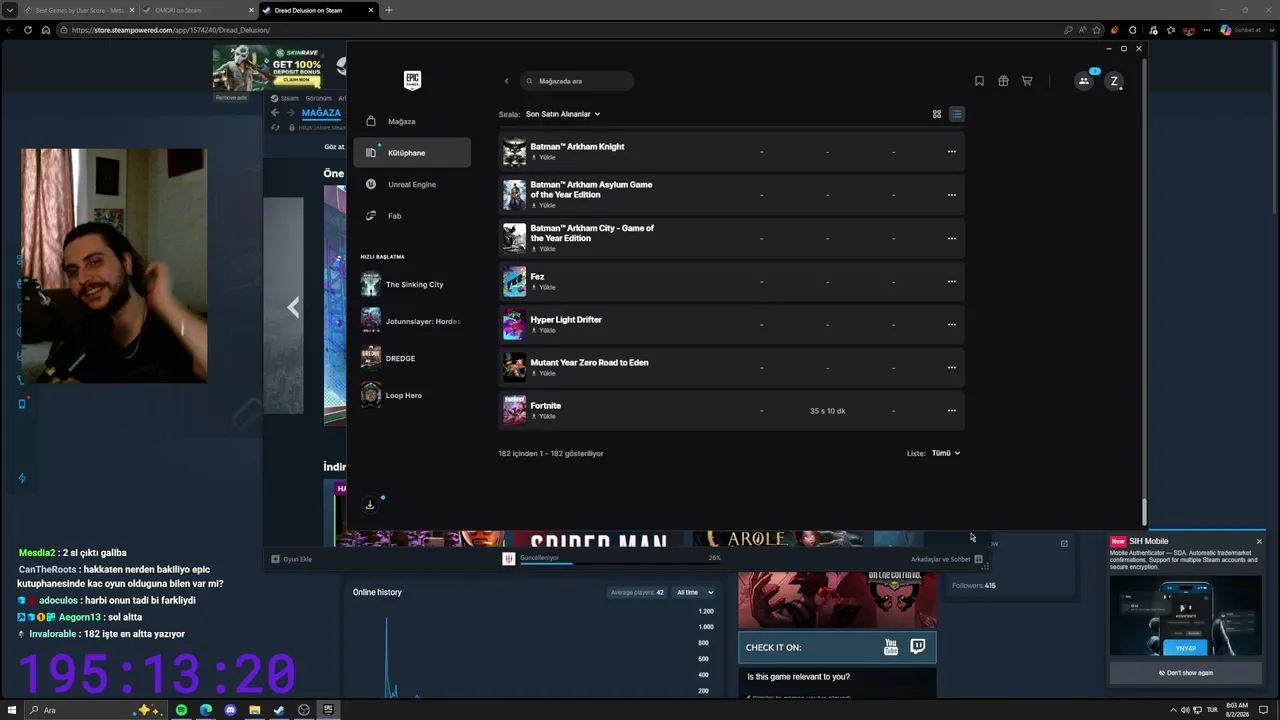1280x720 pixels.
Task: Click previous carousel arrow on Steam page
Action: click(293, 307)
